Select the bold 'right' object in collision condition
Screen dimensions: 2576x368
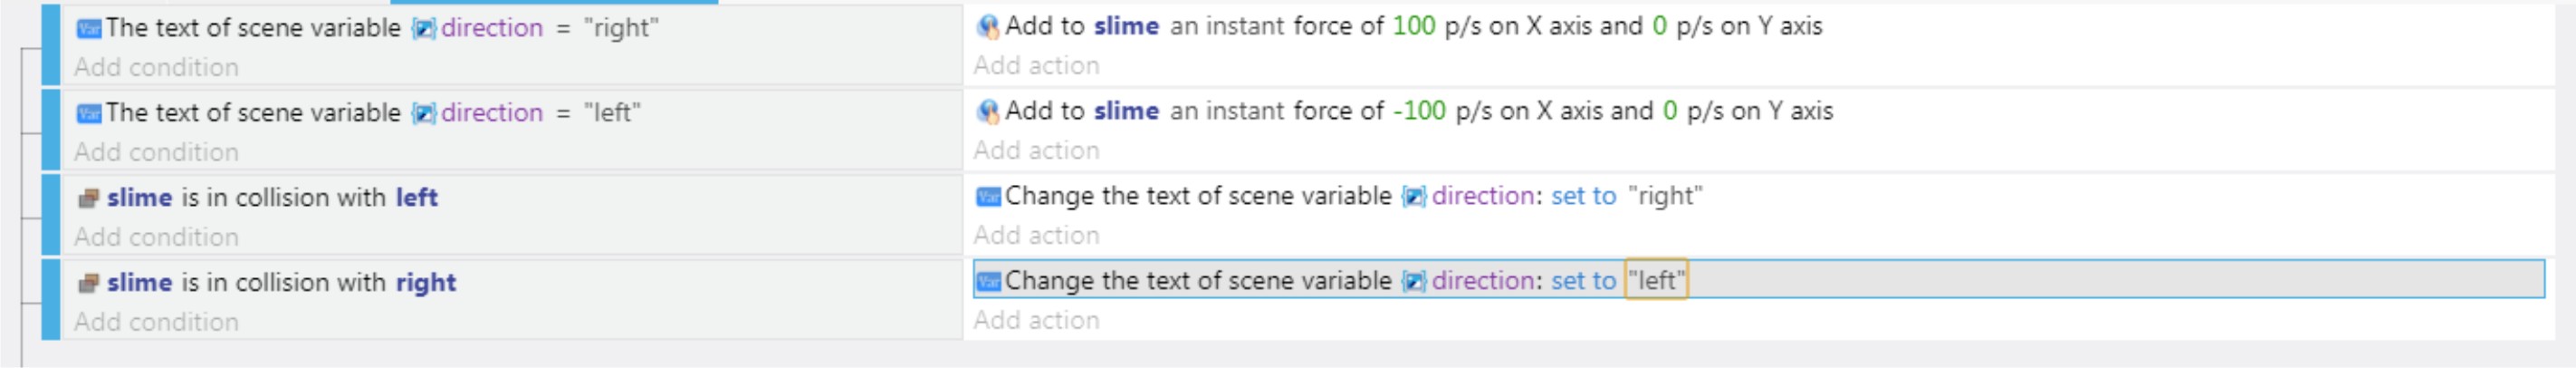[x=426, y=283]
